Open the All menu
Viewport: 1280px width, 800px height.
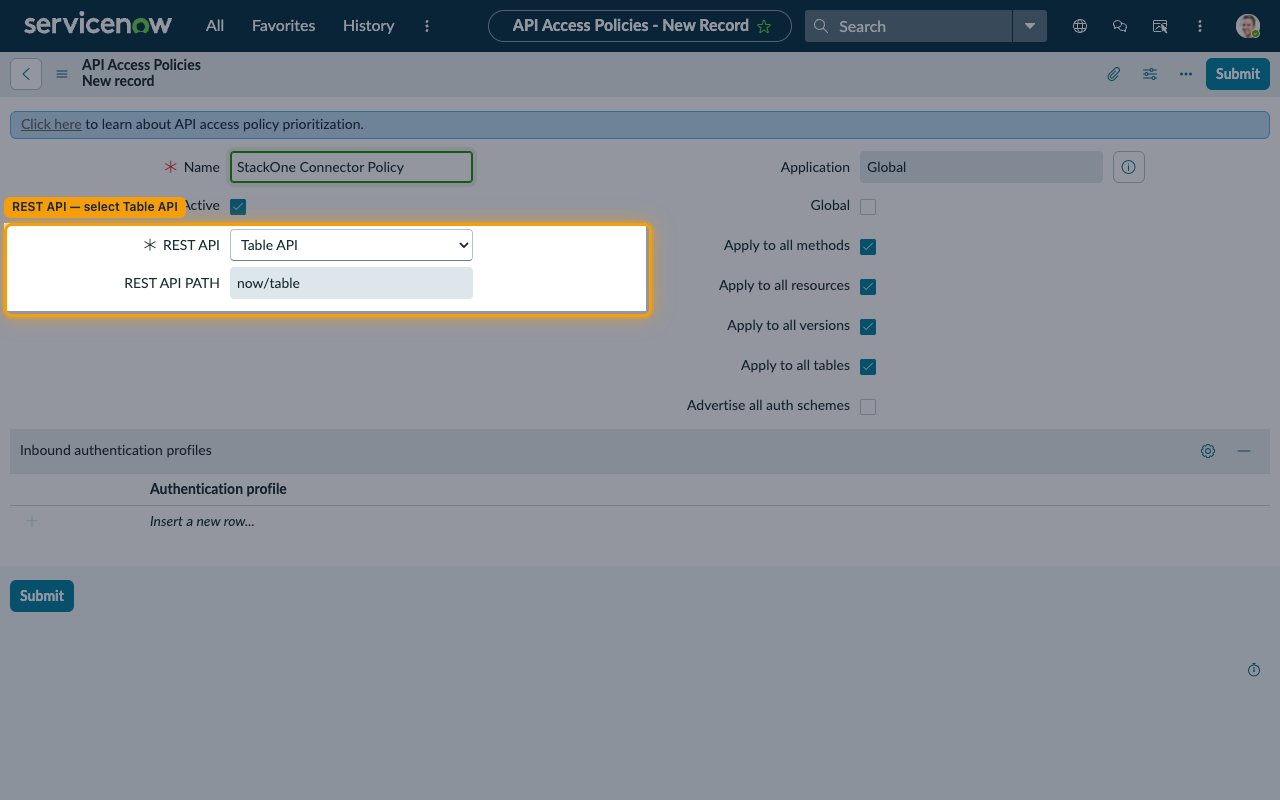(x=215, y=26)
